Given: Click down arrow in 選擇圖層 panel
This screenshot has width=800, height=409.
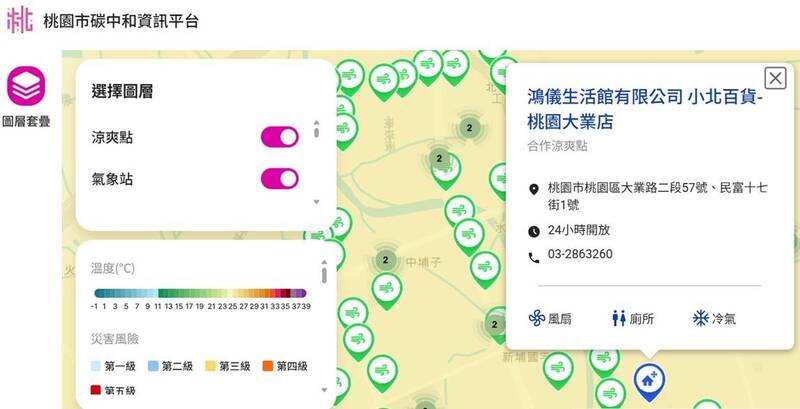Looking at the screenshot, I should click(x=316, y=202).
